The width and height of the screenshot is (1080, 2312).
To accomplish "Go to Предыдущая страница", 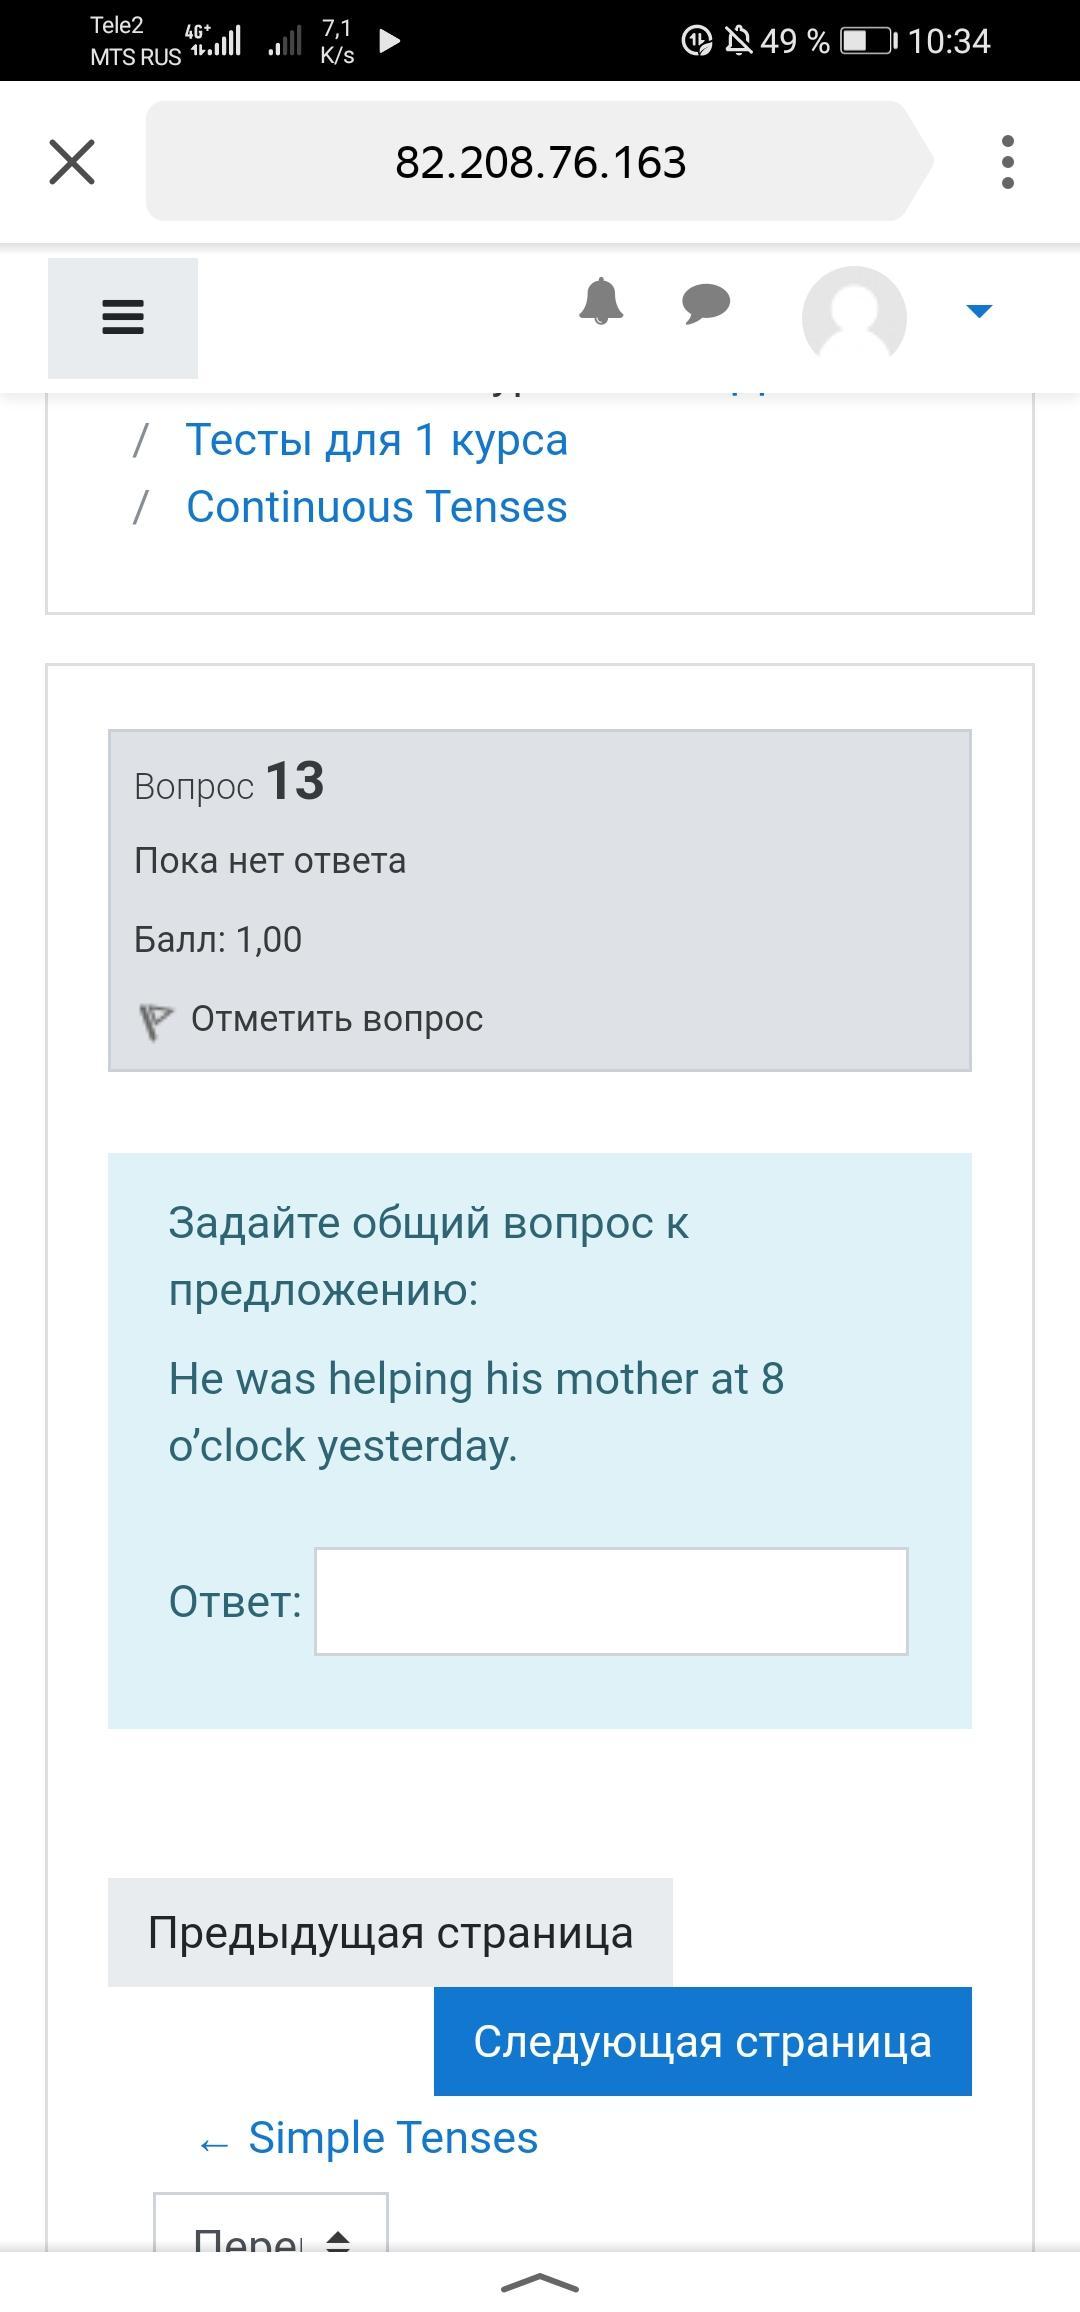I will [x=390, y=1932].
